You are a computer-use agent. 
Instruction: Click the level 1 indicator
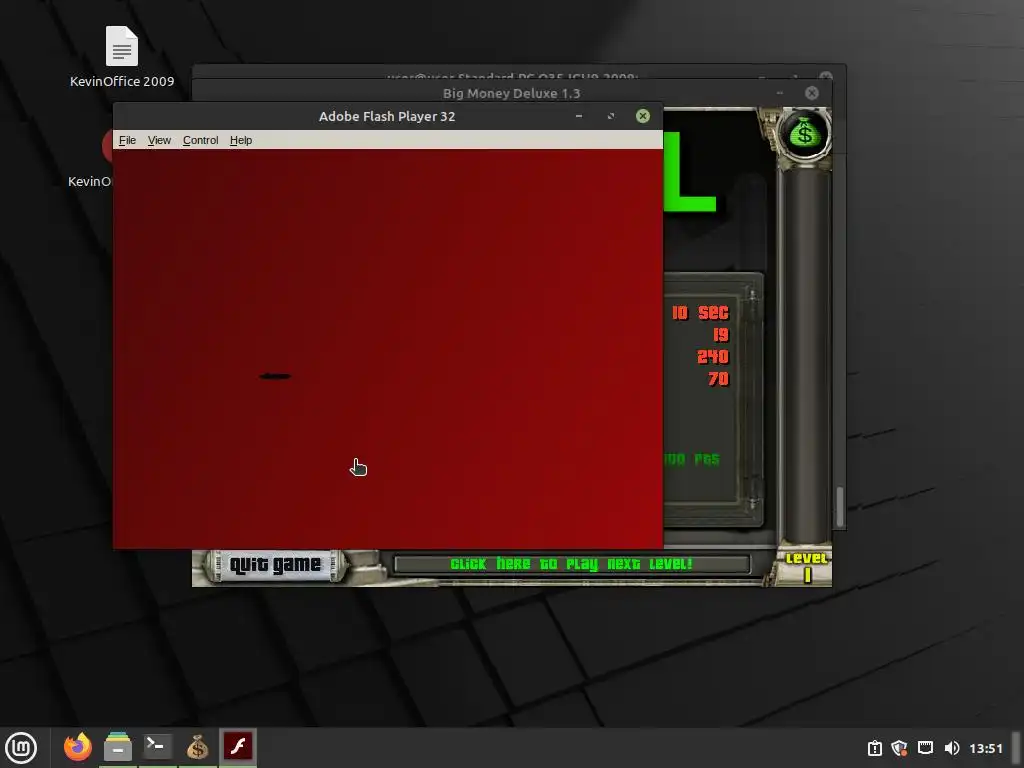click(x=807, y=567)
